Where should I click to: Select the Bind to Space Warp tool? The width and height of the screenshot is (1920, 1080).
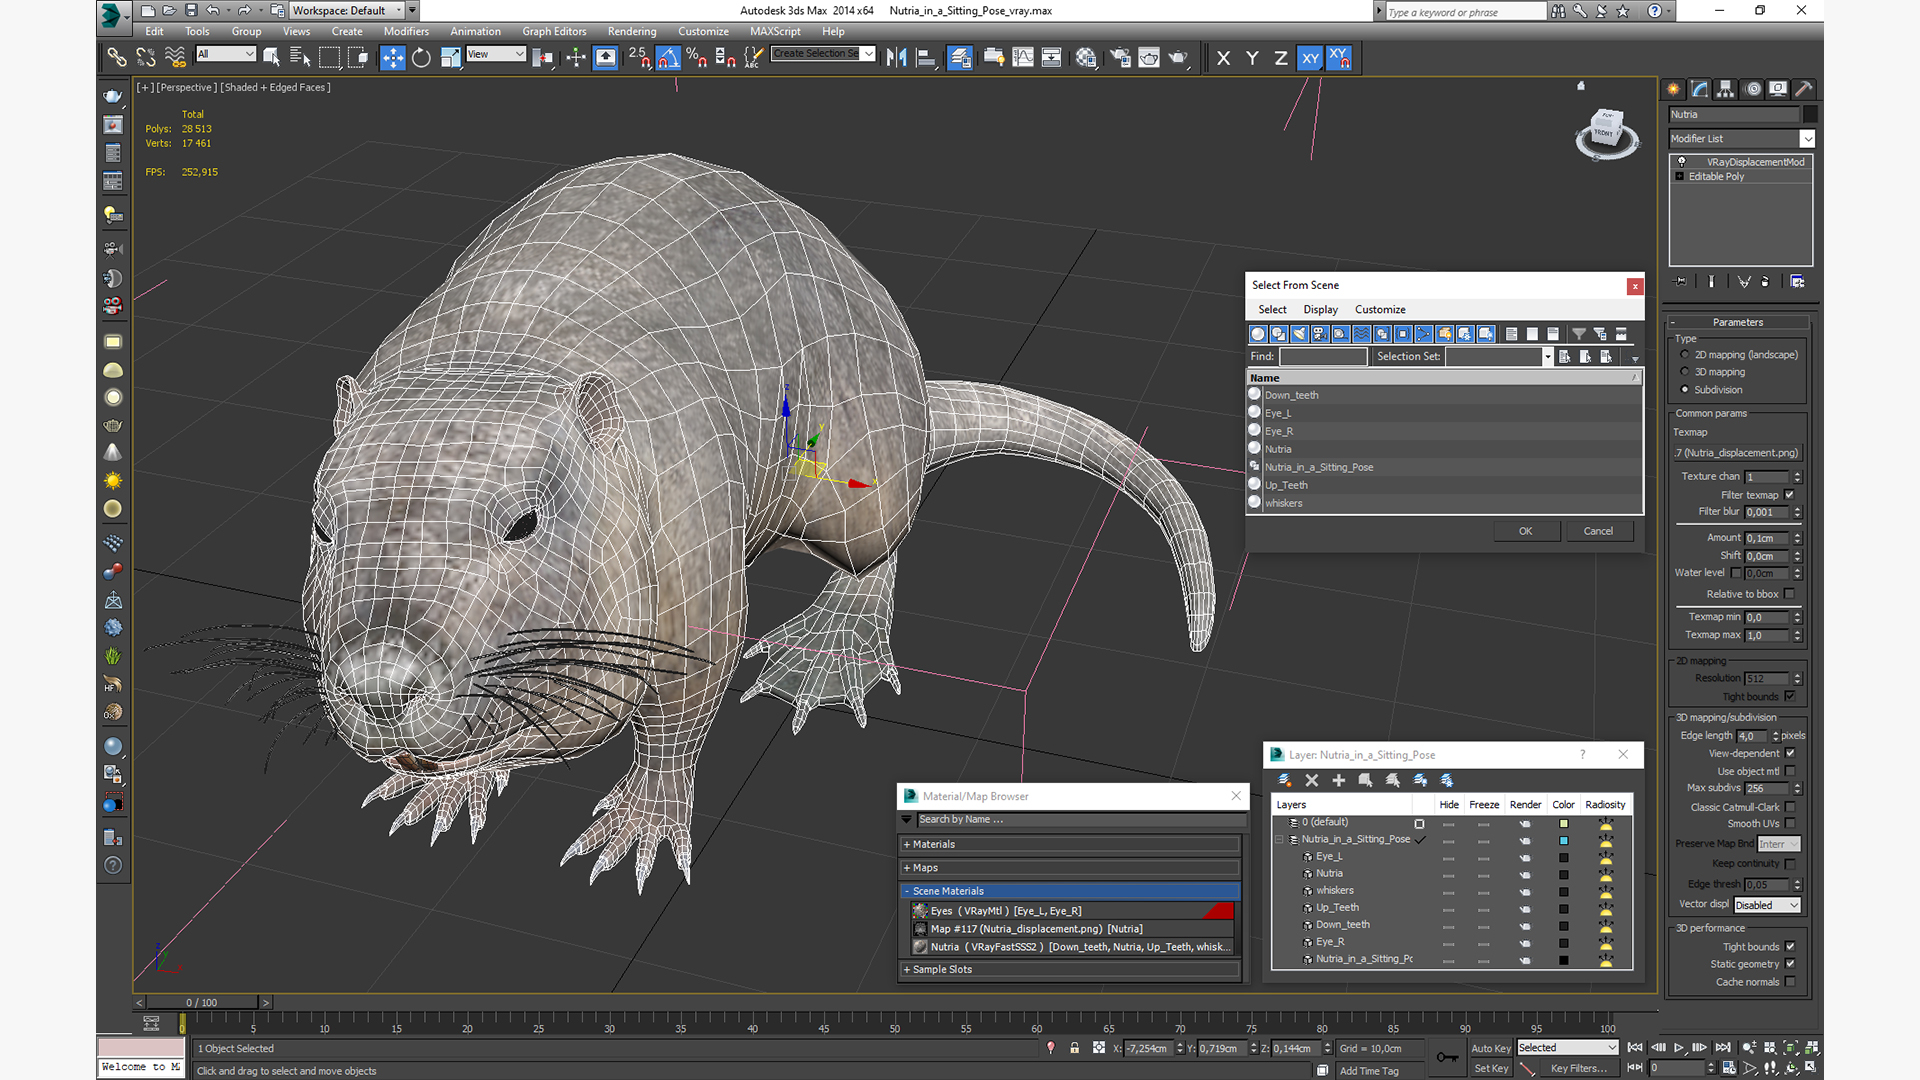[175, 58]
